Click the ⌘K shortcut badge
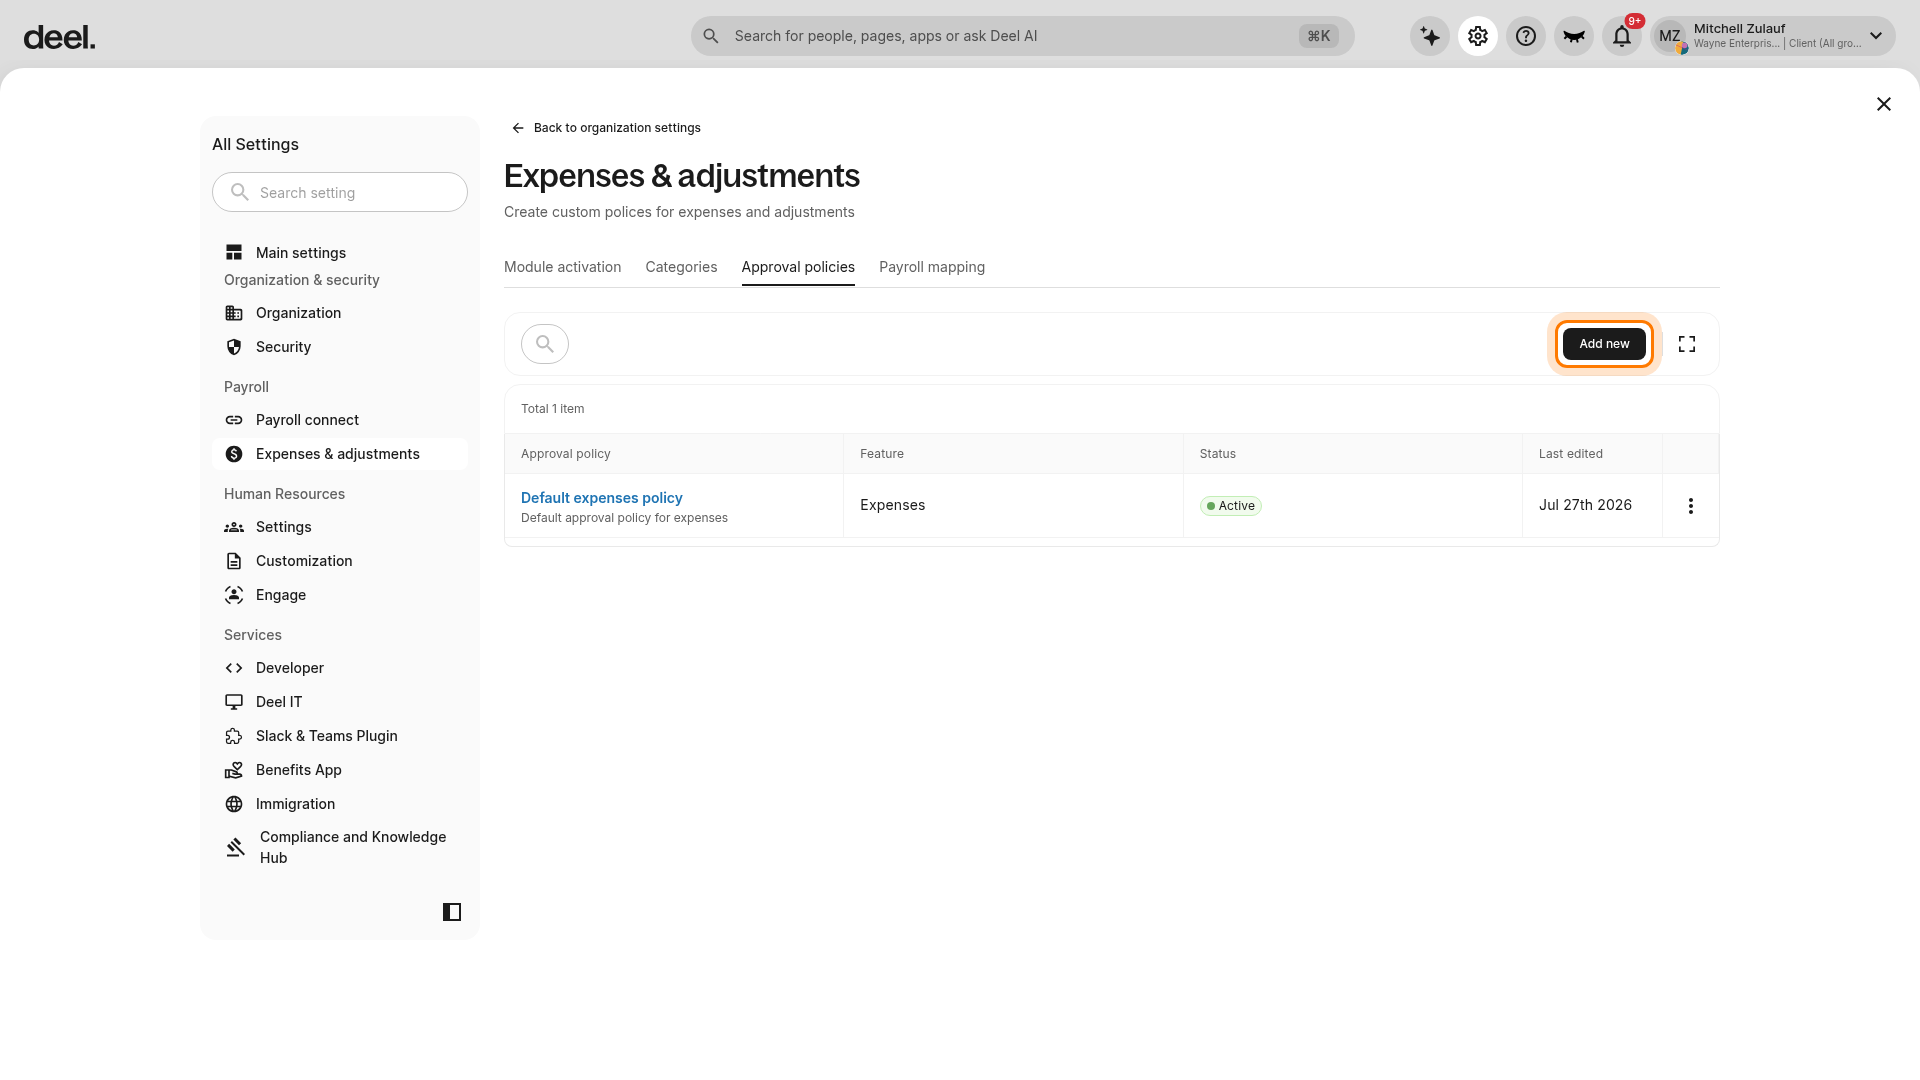This screenshot has height=1080, width=1920. 1319,36
